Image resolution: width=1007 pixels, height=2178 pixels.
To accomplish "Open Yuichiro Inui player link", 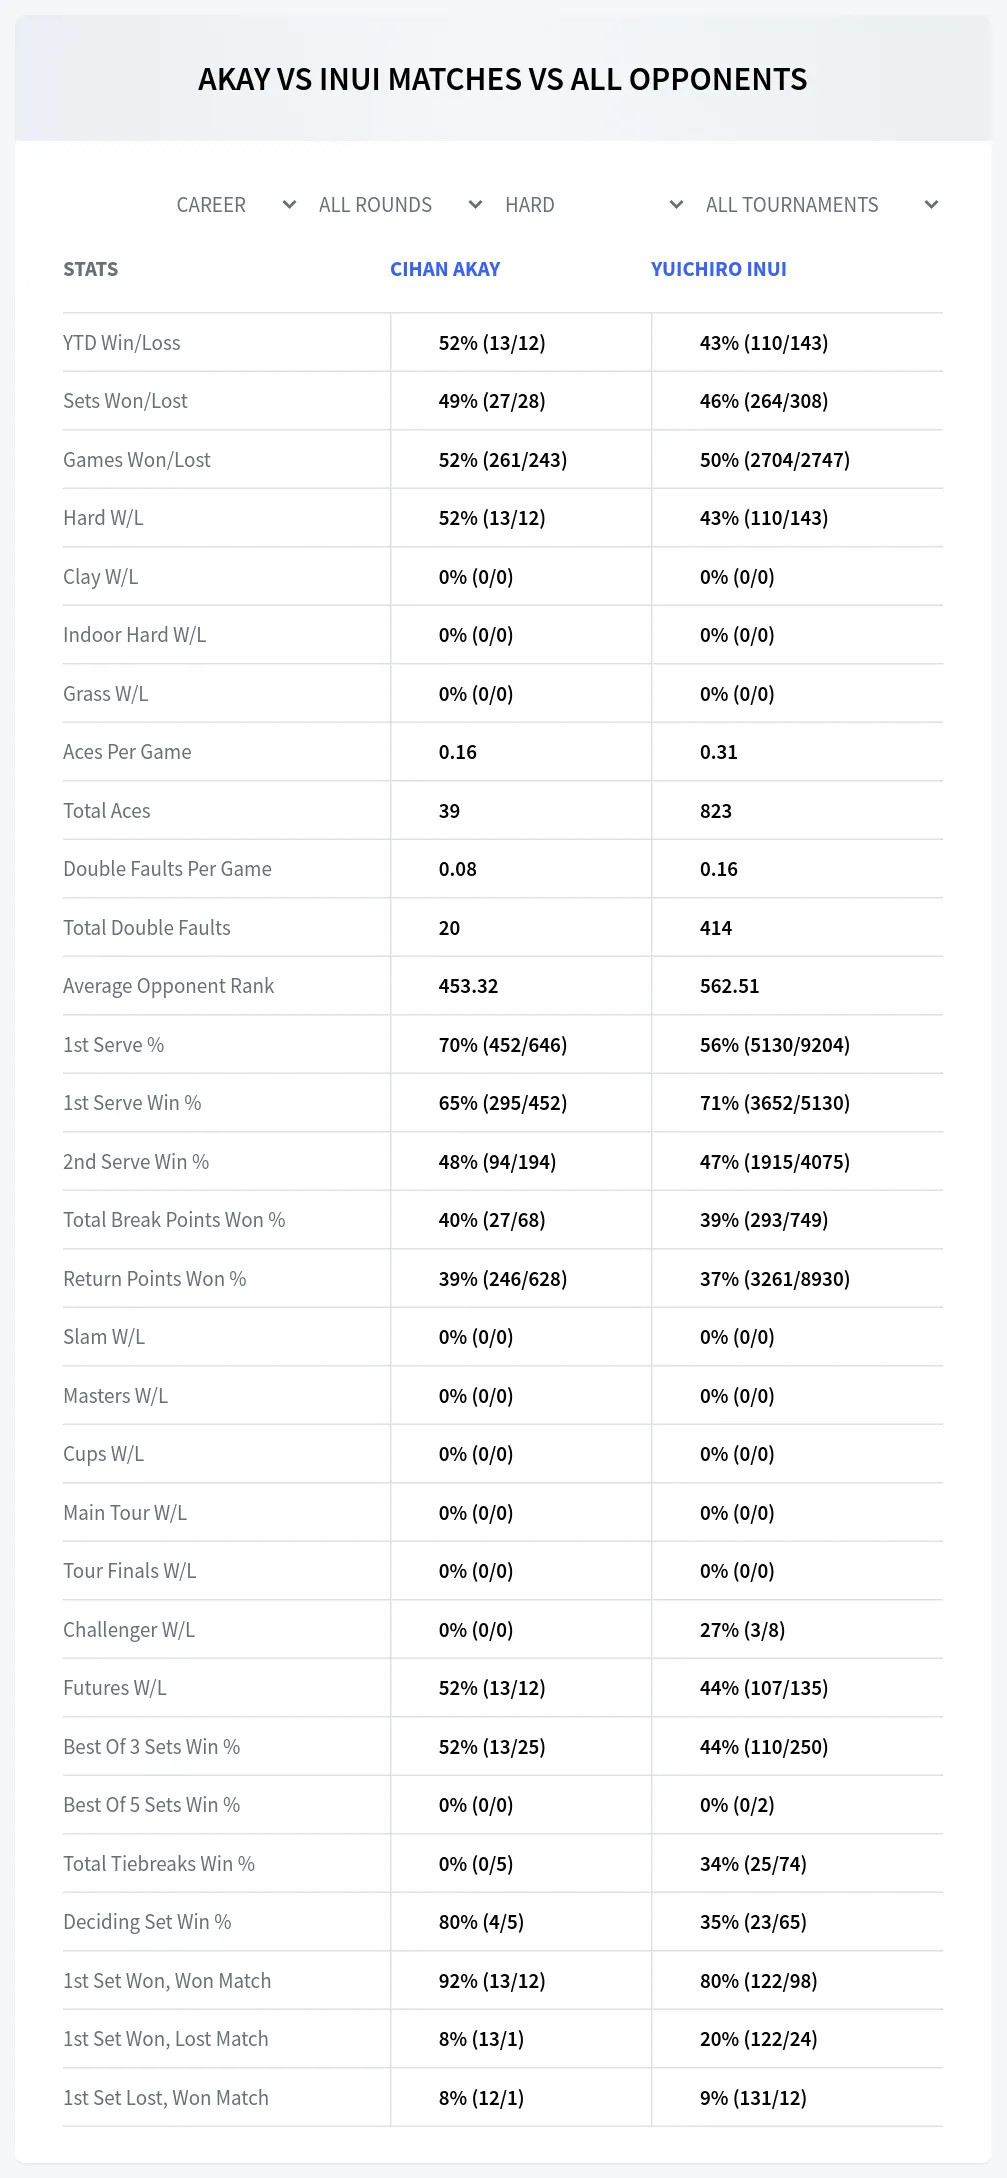I will [718, 269].
